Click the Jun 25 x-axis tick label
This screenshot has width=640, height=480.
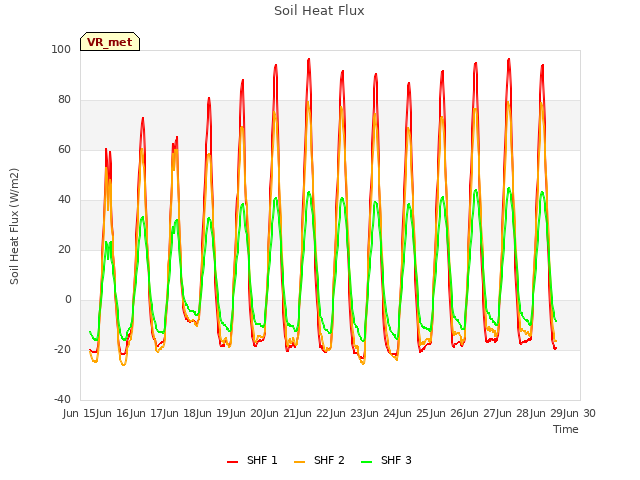click(x=414, y=413)
